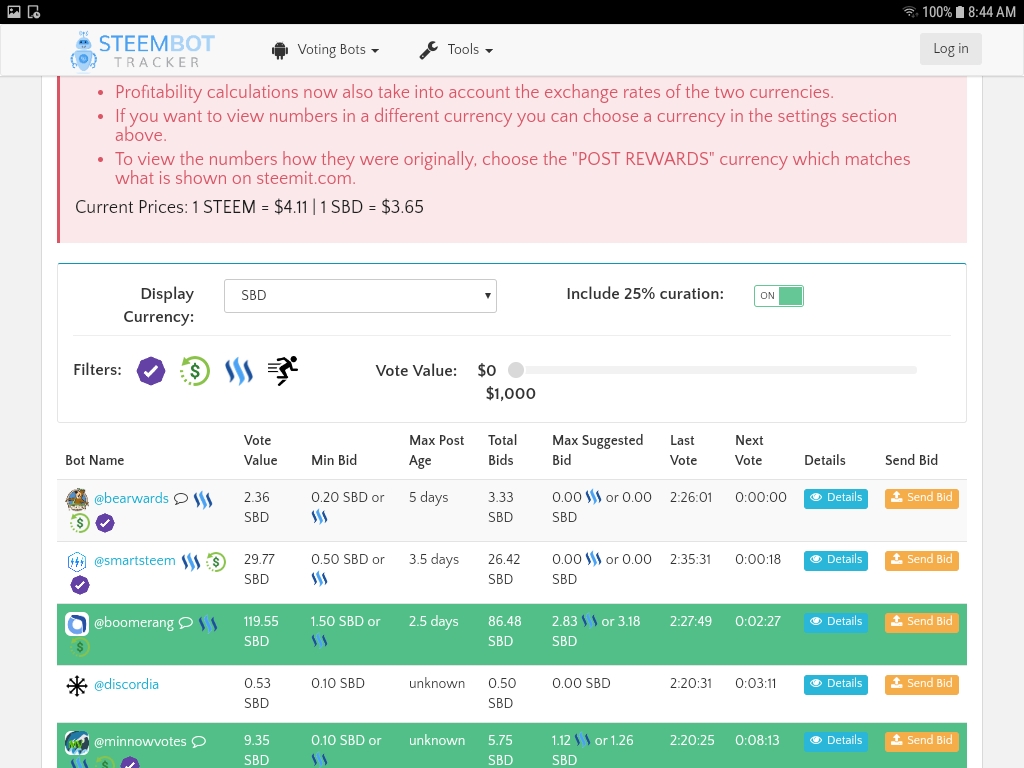Tap the Wi-Fi status icon
1024x768 pixels.
(910, 12)
